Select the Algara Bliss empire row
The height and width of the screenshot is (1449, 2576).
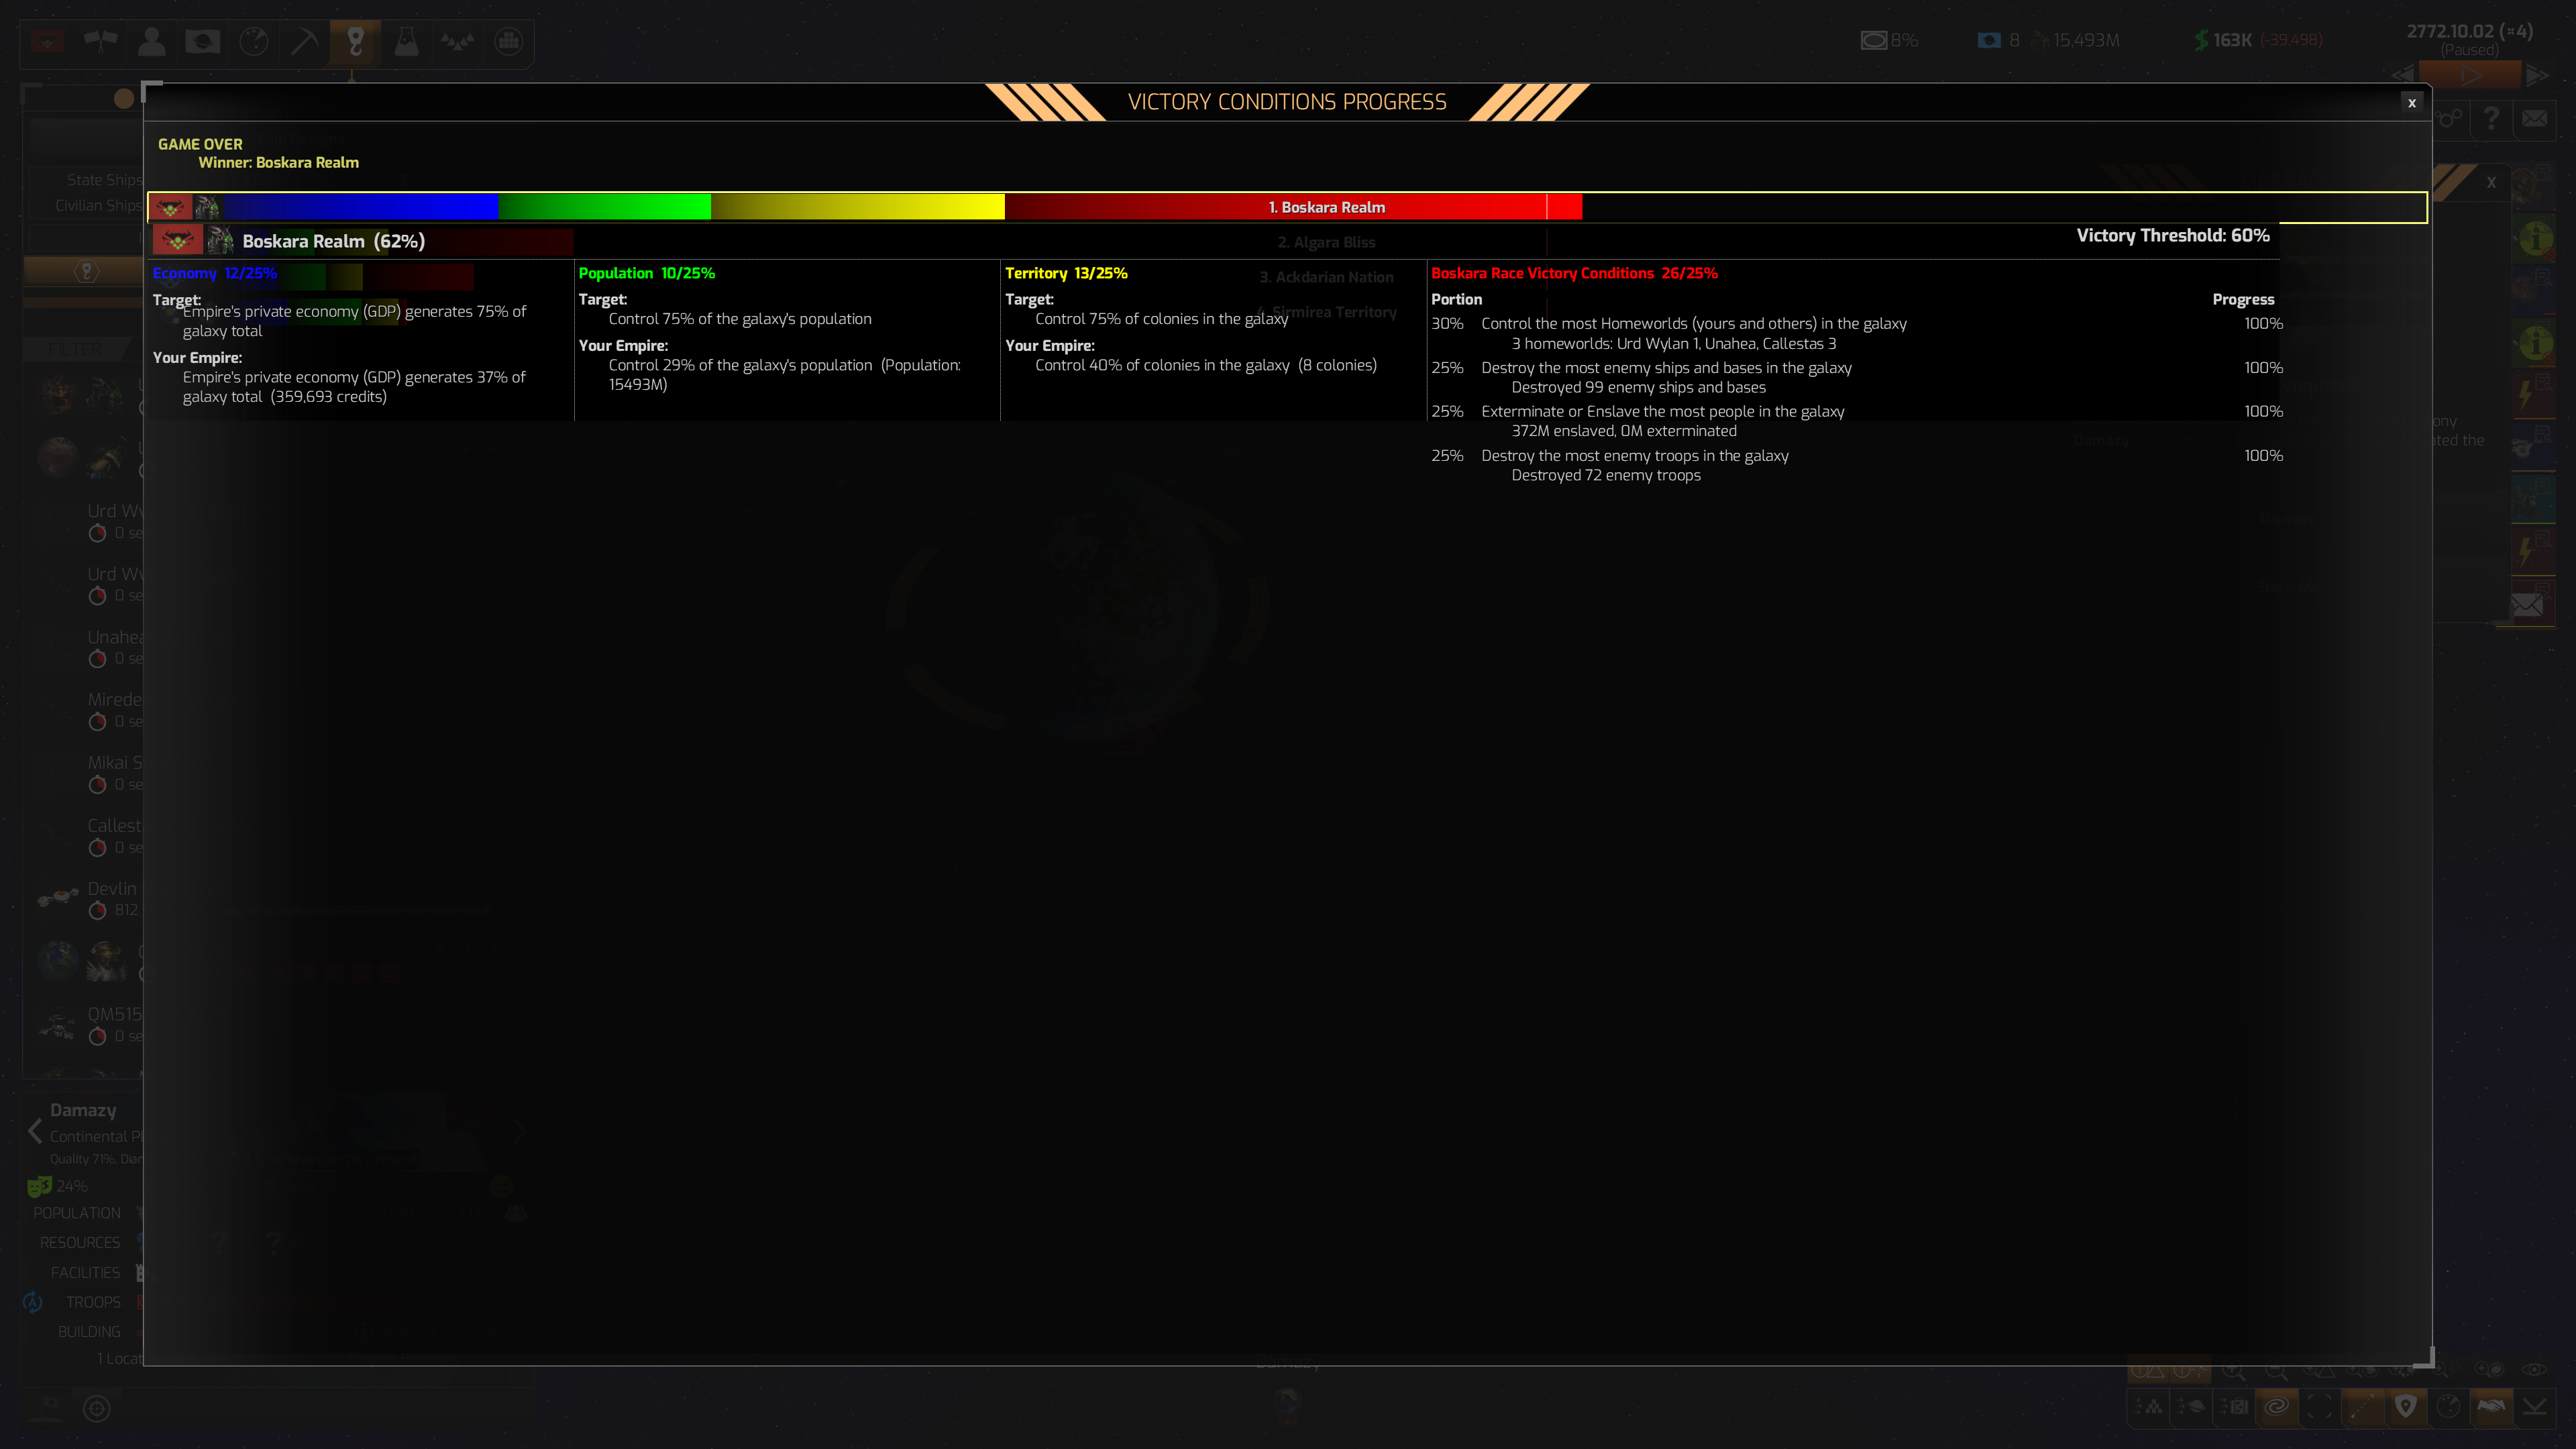pos(1326,242)
